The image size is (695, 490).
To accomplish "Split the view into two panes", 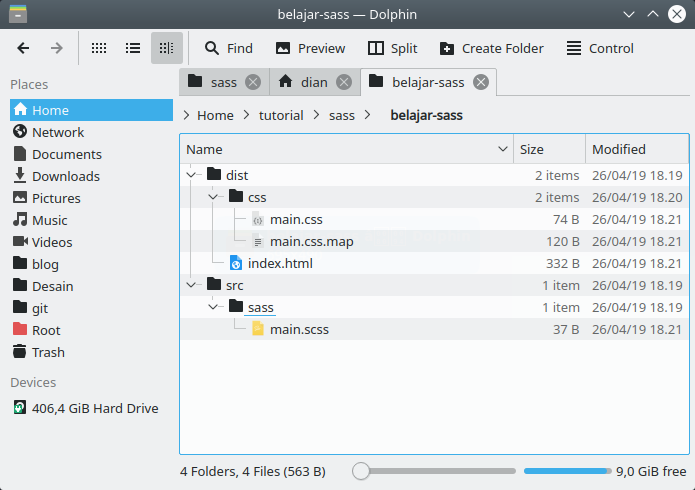I will (392, 48).
